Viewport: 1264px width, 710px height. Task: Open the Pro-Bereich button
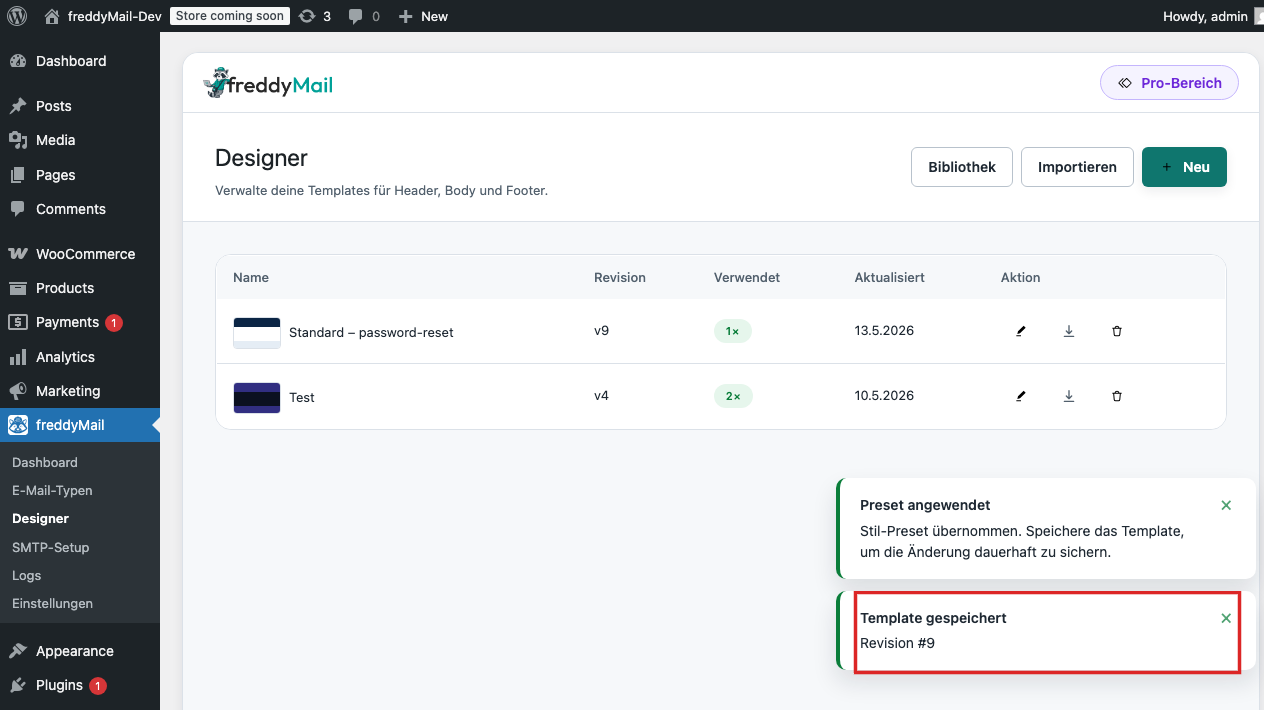(x=1169, y=83)
